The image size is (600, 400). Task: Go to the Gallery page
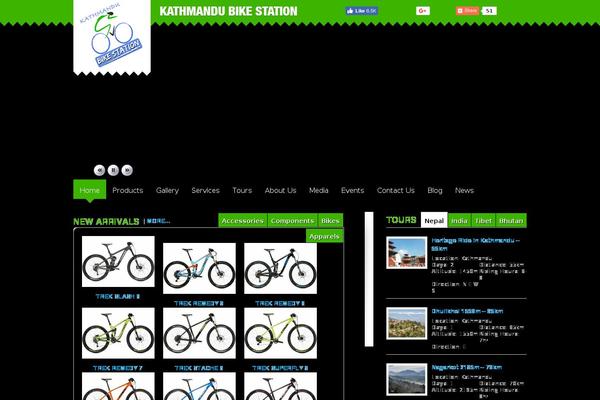tap(167, 190)
